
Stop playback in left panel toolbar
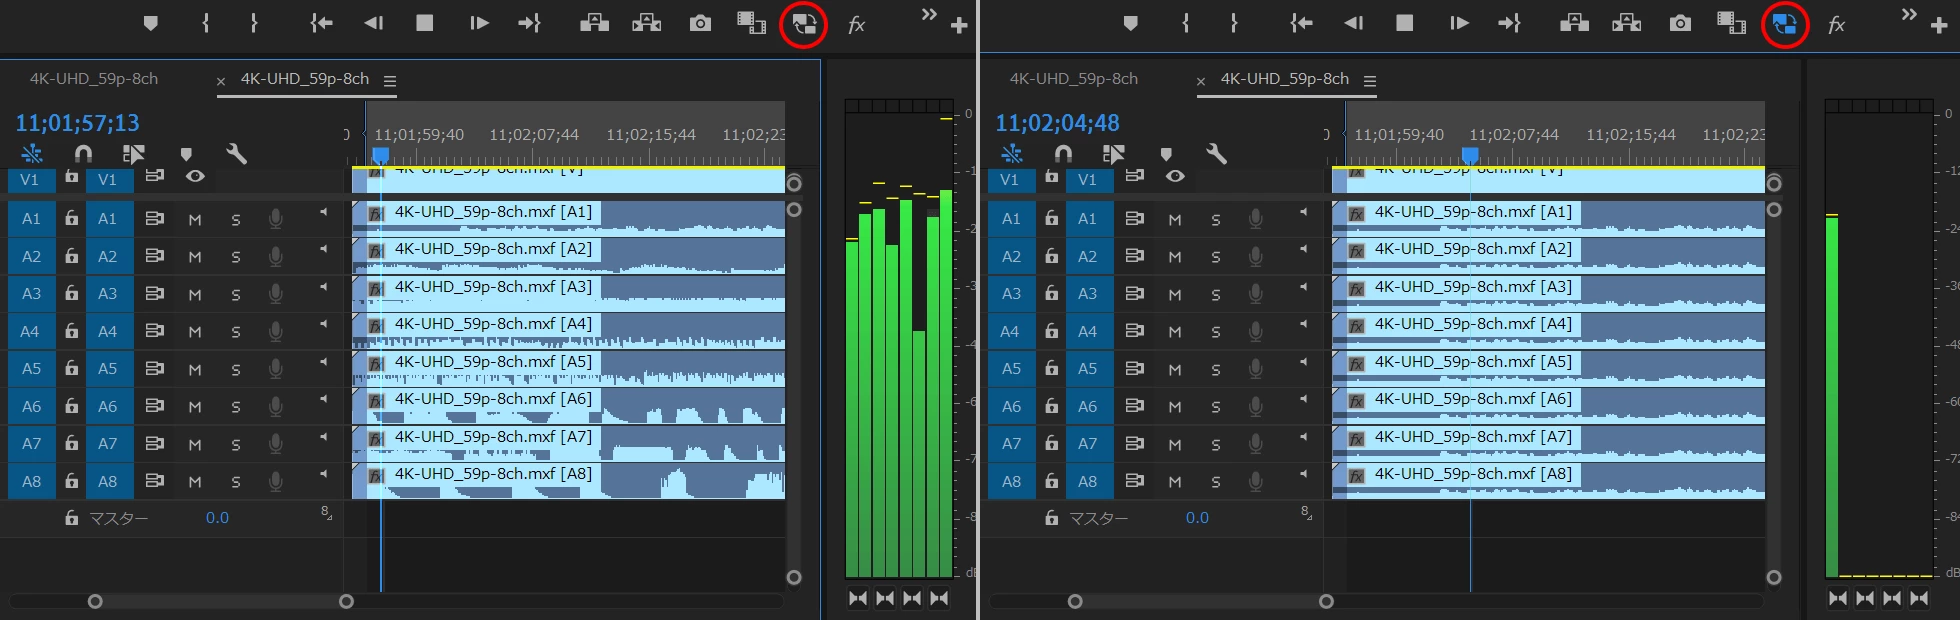tap(425, 23)
